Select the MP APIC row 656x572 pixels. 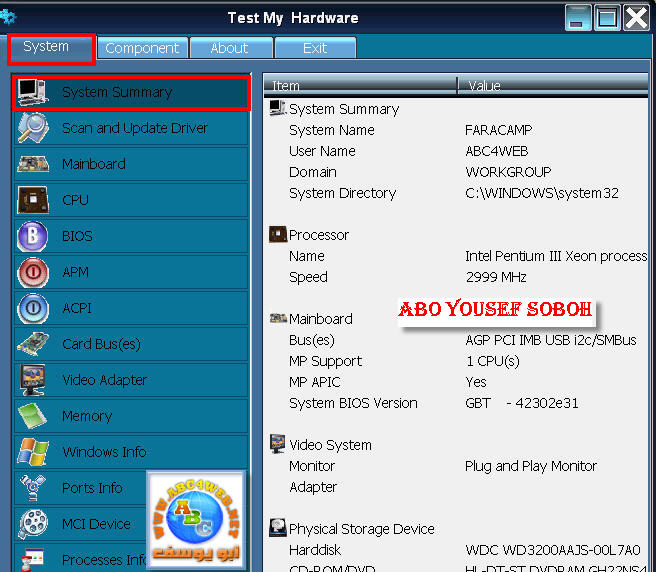pyautogui.click(x=456, y=382)
